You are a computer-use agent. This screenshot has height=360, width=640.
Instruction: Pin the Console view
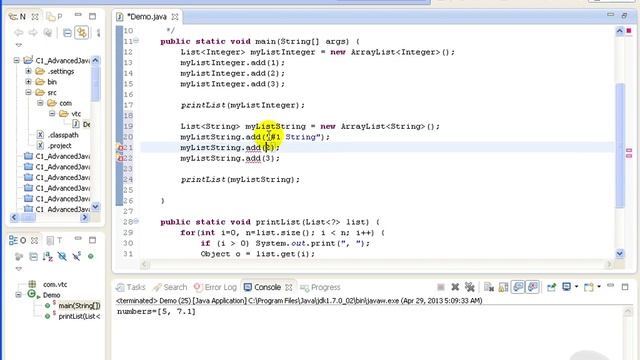tap(551, 287)
